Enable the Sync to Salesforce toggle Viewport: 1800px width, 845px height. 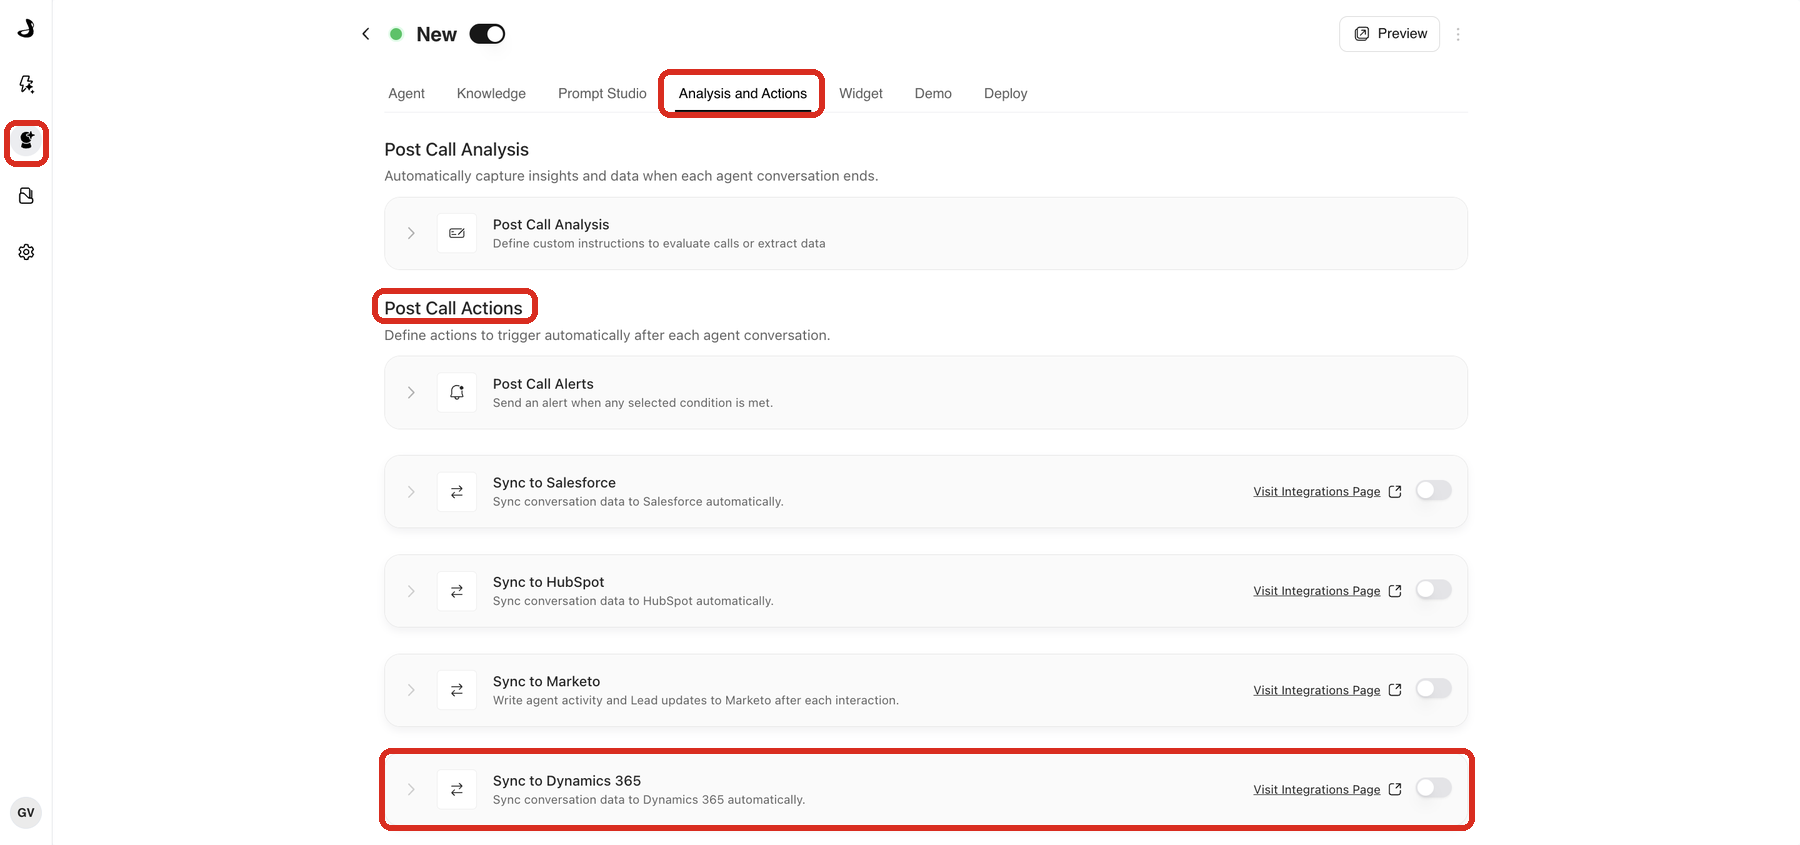point(1433,490)
